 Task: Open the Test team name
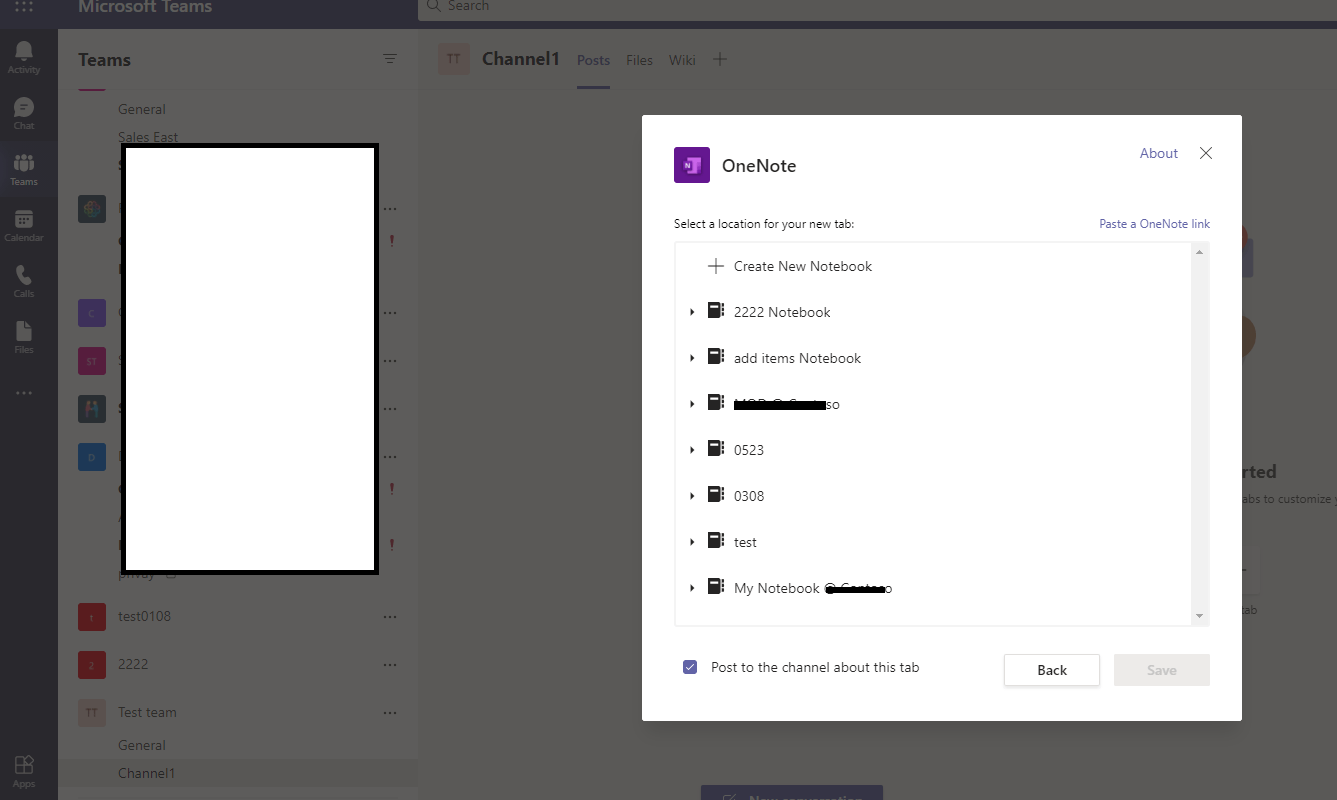point(147,712)
